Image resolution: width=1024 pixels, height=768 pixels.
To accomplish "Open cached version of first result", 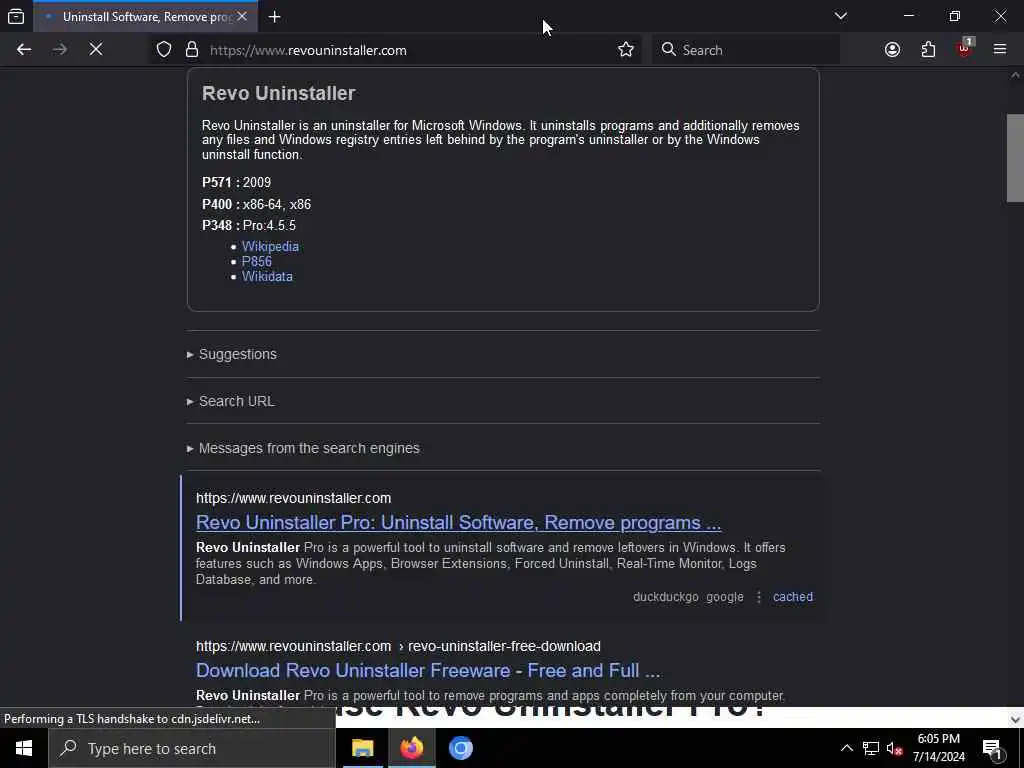I will [793, 597].
